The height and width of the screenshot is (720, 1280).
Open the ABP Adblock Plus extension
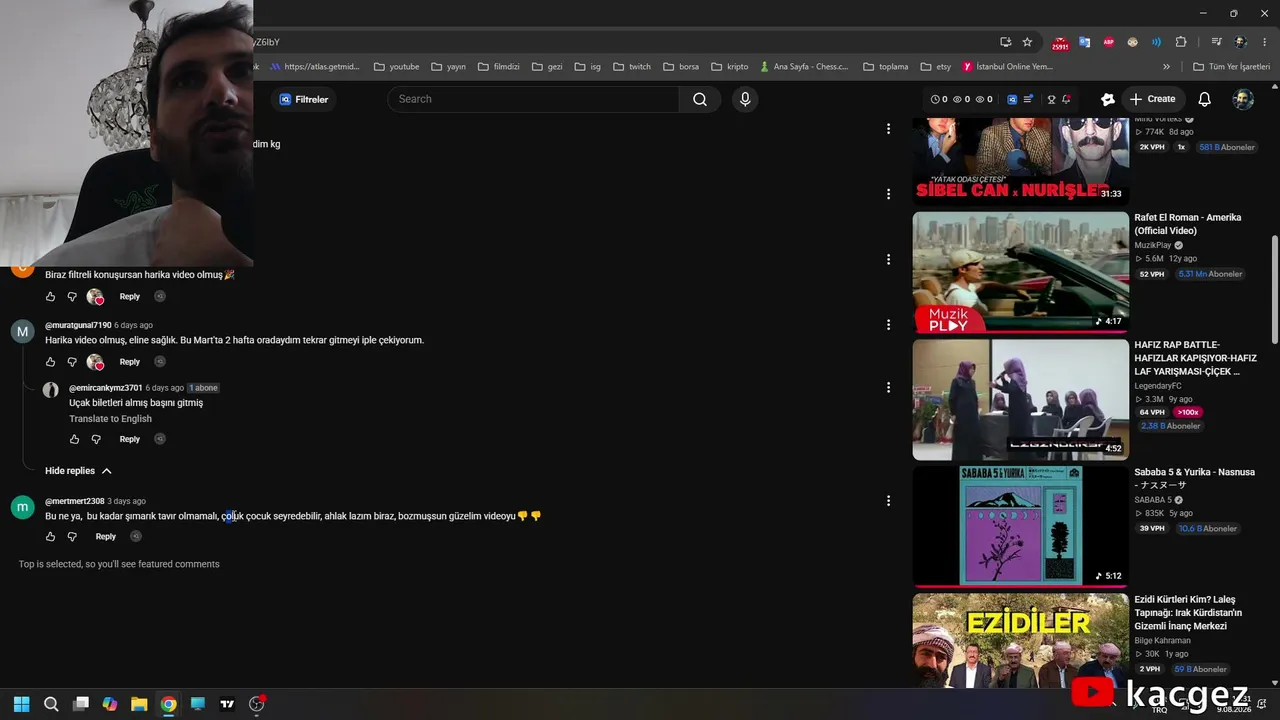click(x=1108, y=42)
